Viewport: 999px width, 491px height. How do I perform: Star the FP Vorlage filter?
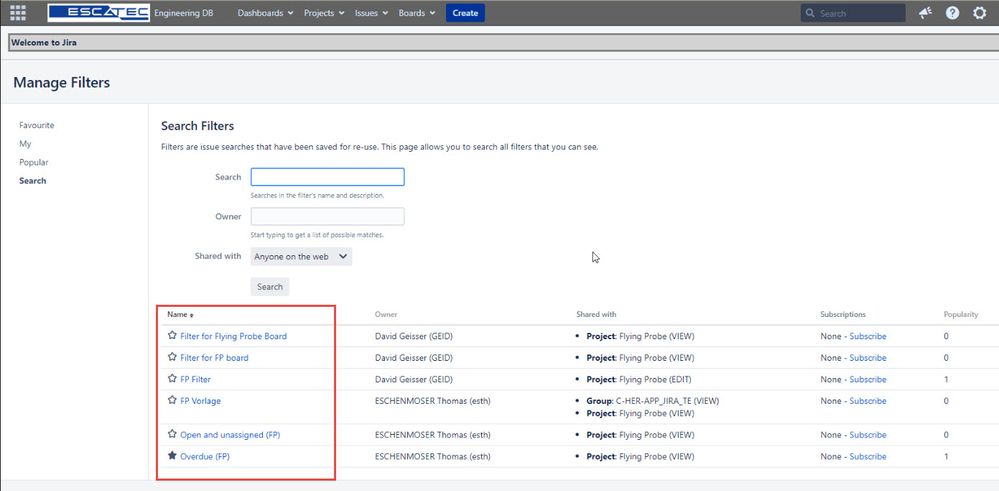[x=171, y=400]
